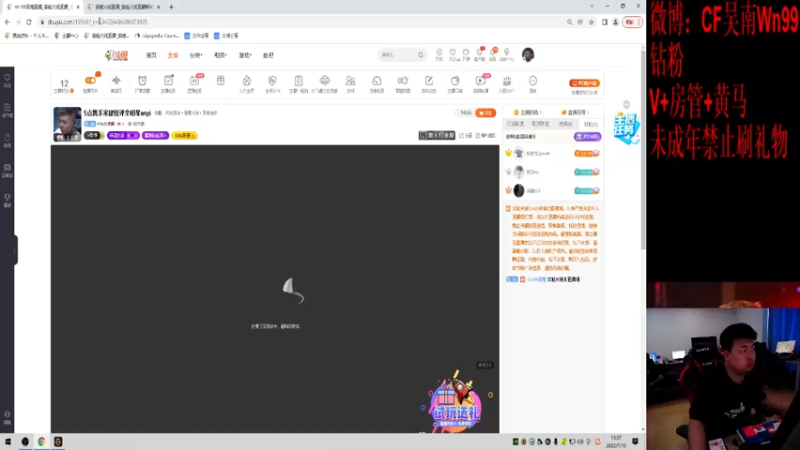
Task: Click the gold crown top-ranked user avatar
Action: point(519,153)
